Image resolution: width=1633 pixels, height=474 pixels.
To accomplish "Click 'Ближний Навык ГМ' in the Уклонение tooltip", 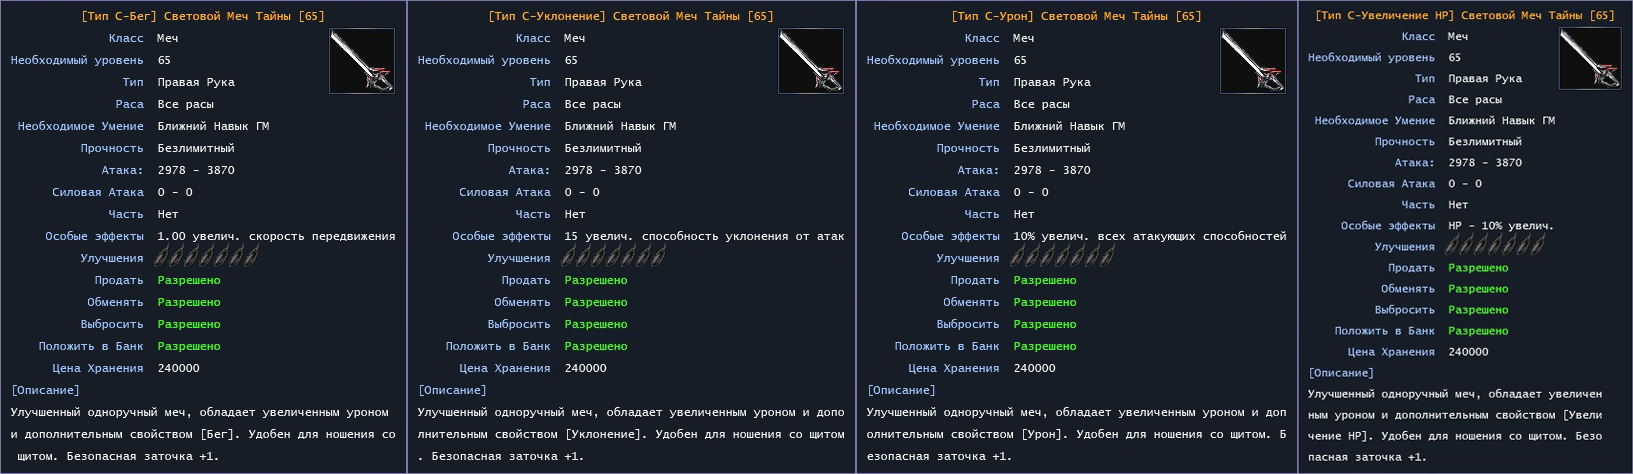I will [620, 126].
